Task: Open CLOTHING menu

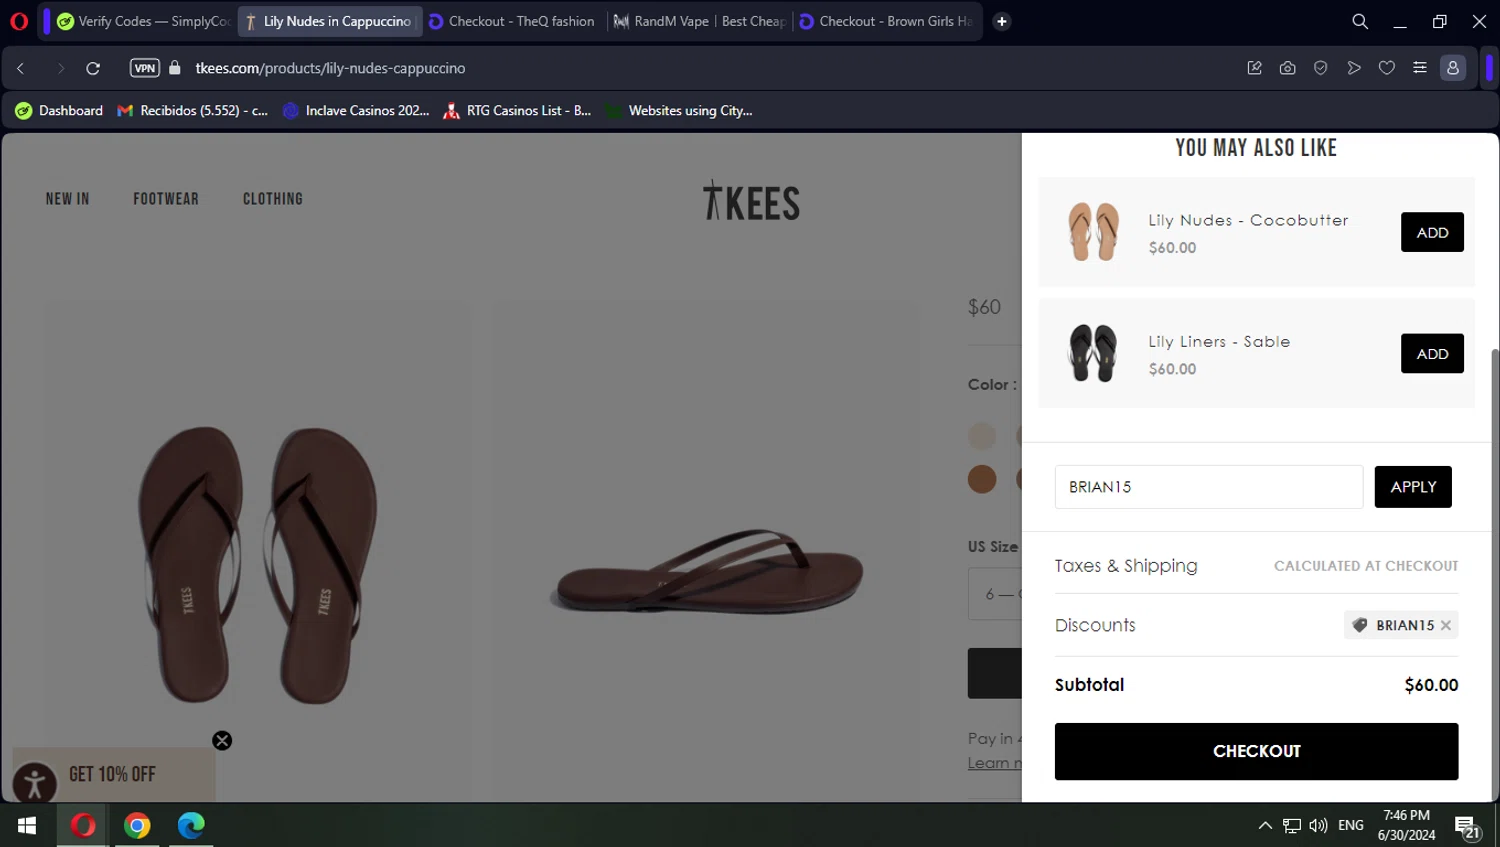Action: coord(272,199)
